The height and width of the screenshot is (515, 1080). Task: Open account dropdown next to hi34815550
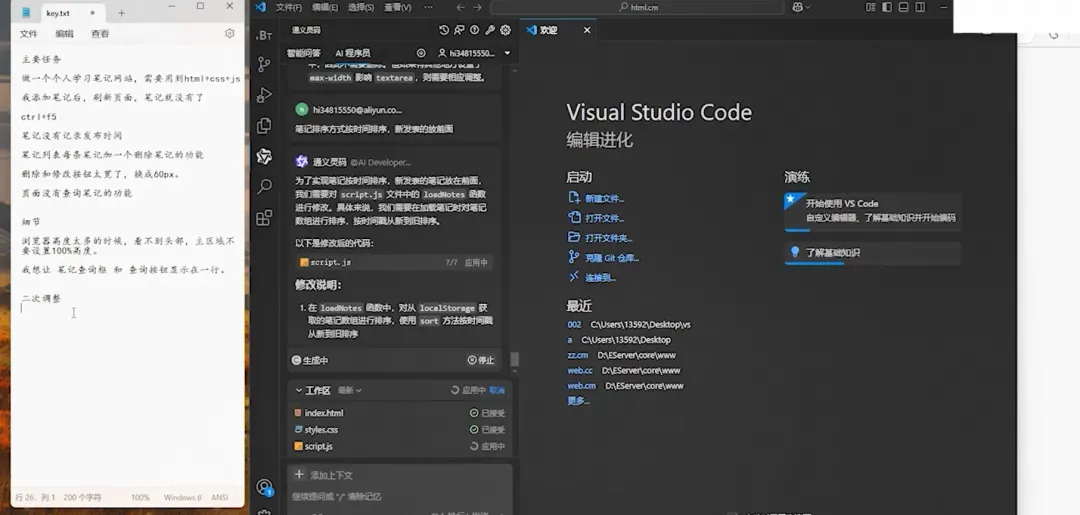508,53
